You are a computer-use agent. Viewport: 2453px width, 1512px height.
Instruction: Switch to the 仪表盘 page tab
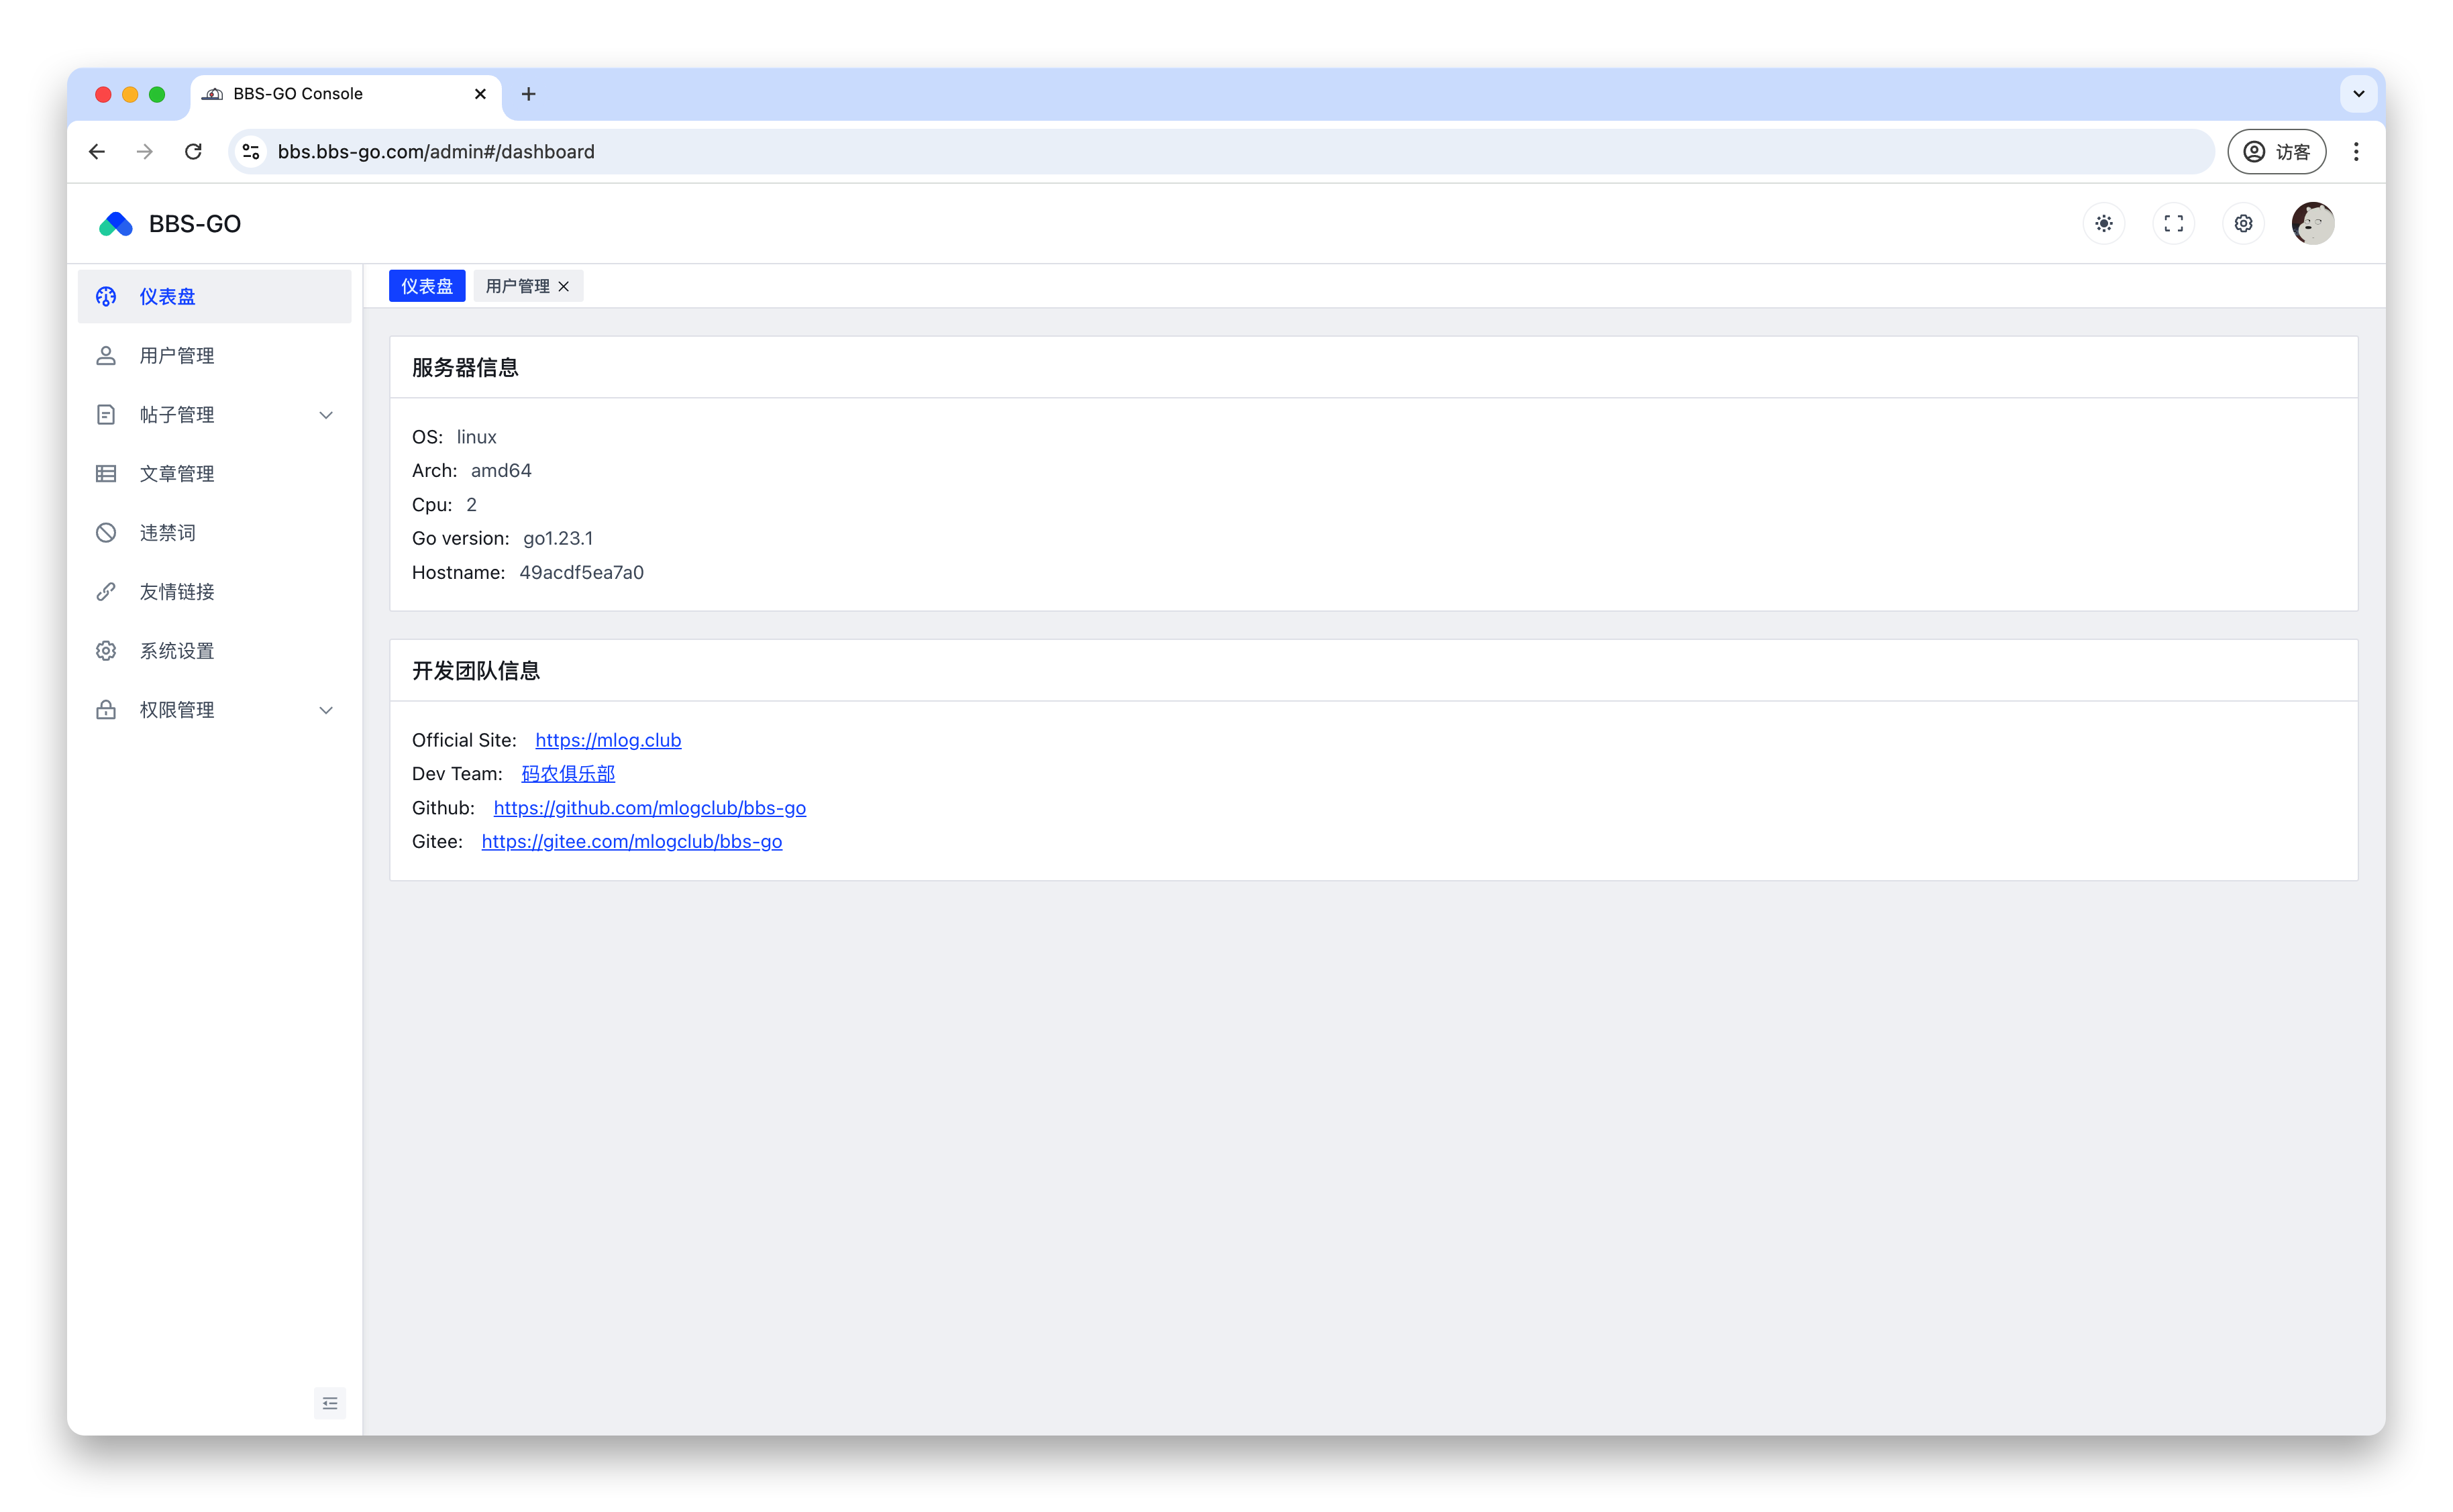(x=427, y=286)
